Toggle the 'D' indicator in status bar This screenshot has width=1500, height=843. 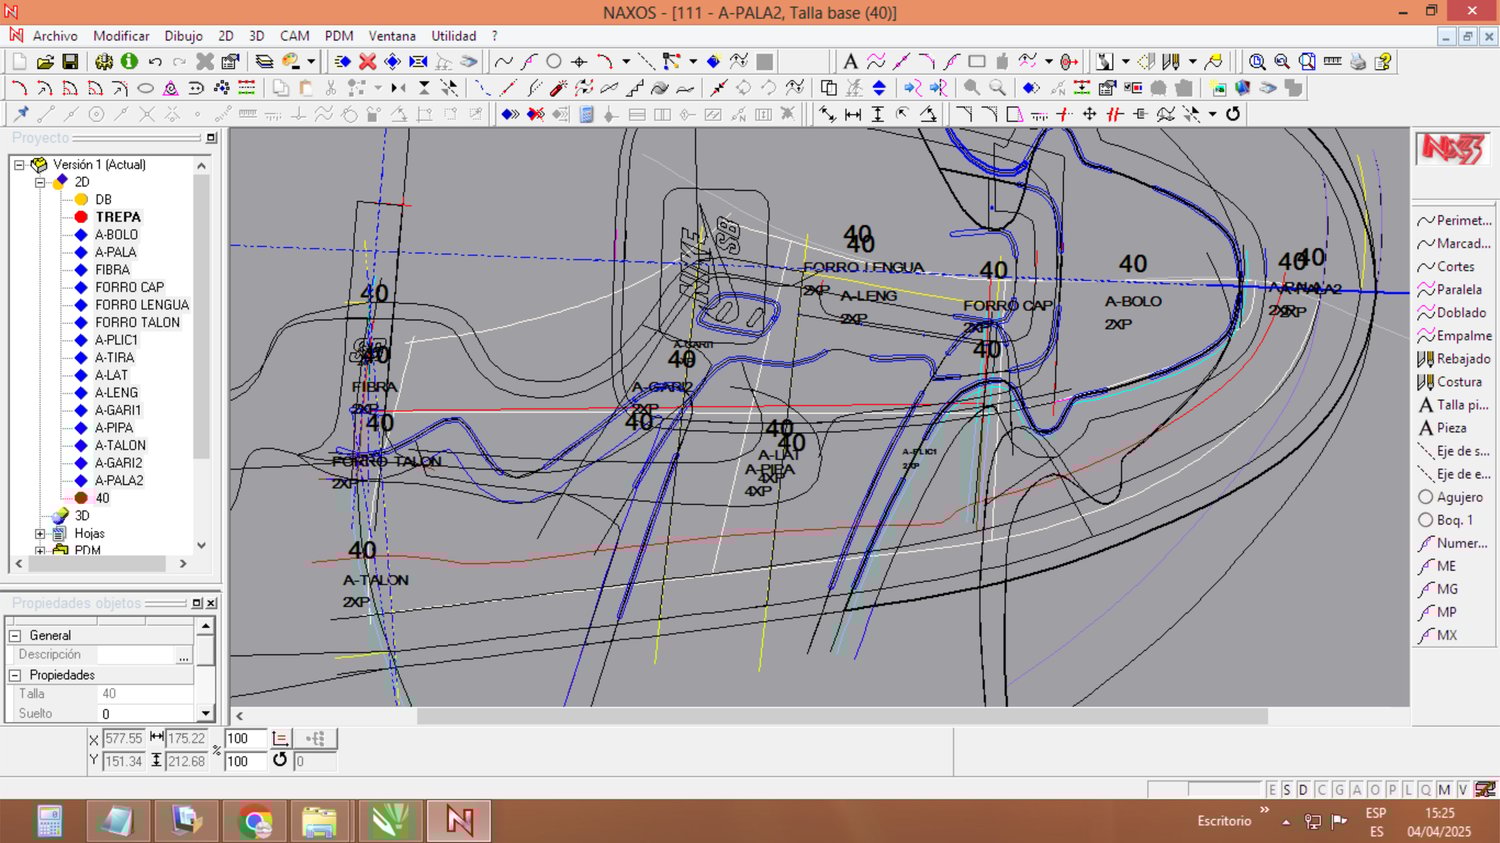coord(1303,790)
